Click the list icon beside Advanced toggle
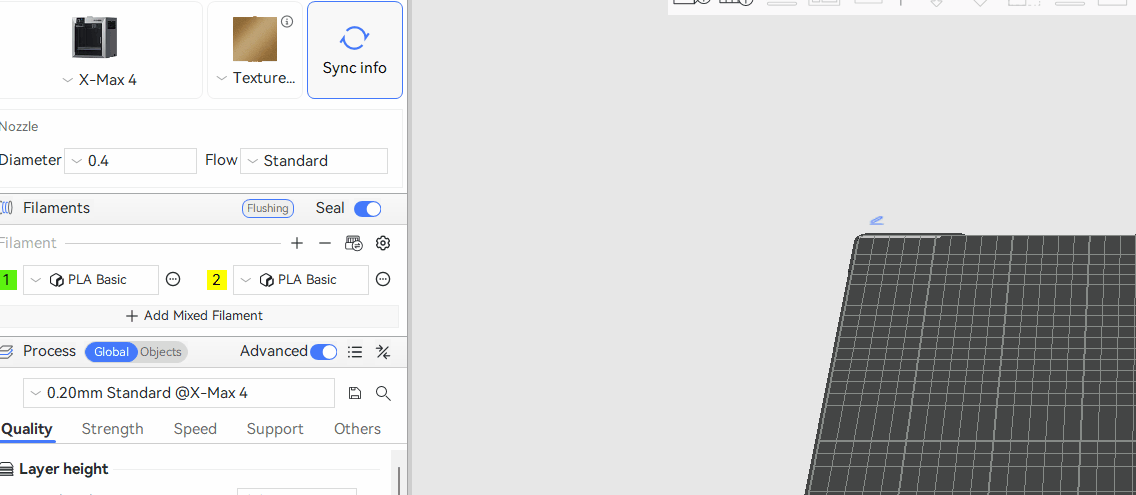 355,352
